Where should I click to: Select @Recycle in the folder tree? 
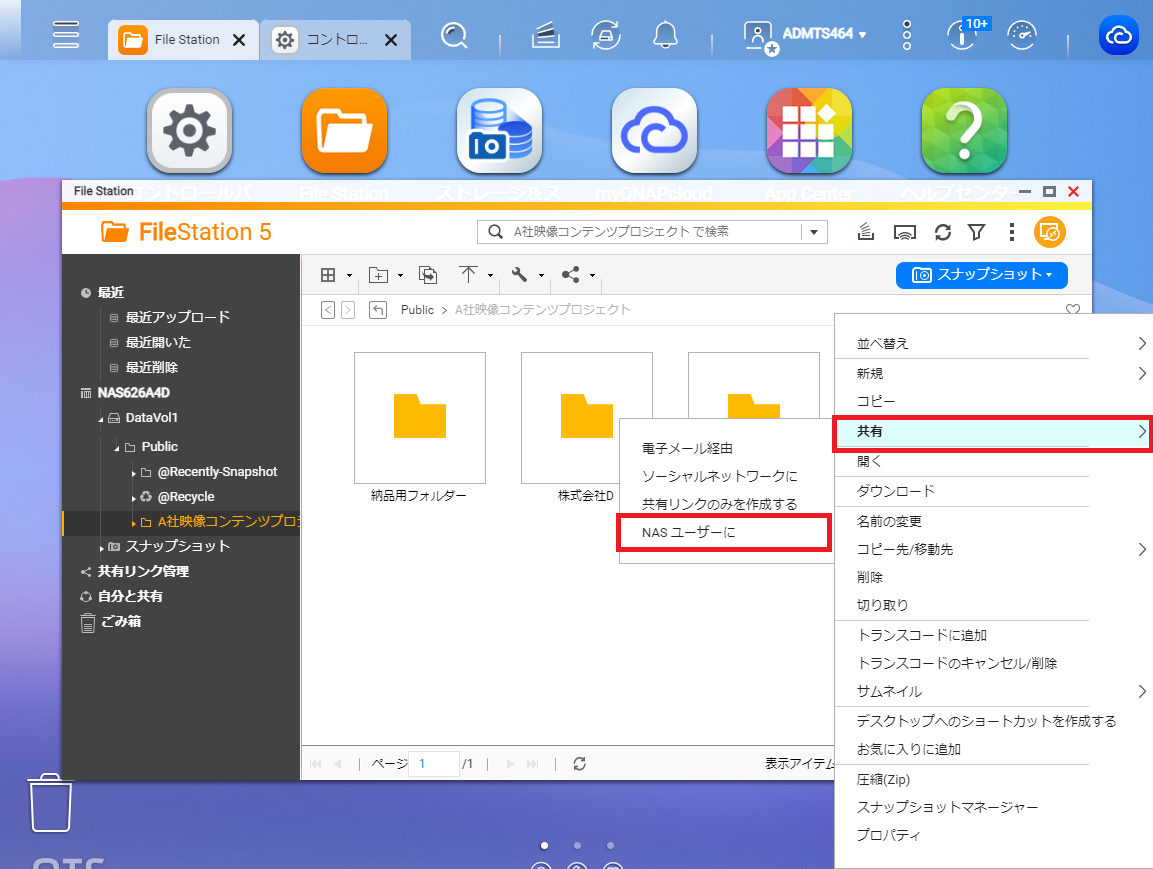coord(185,497)
